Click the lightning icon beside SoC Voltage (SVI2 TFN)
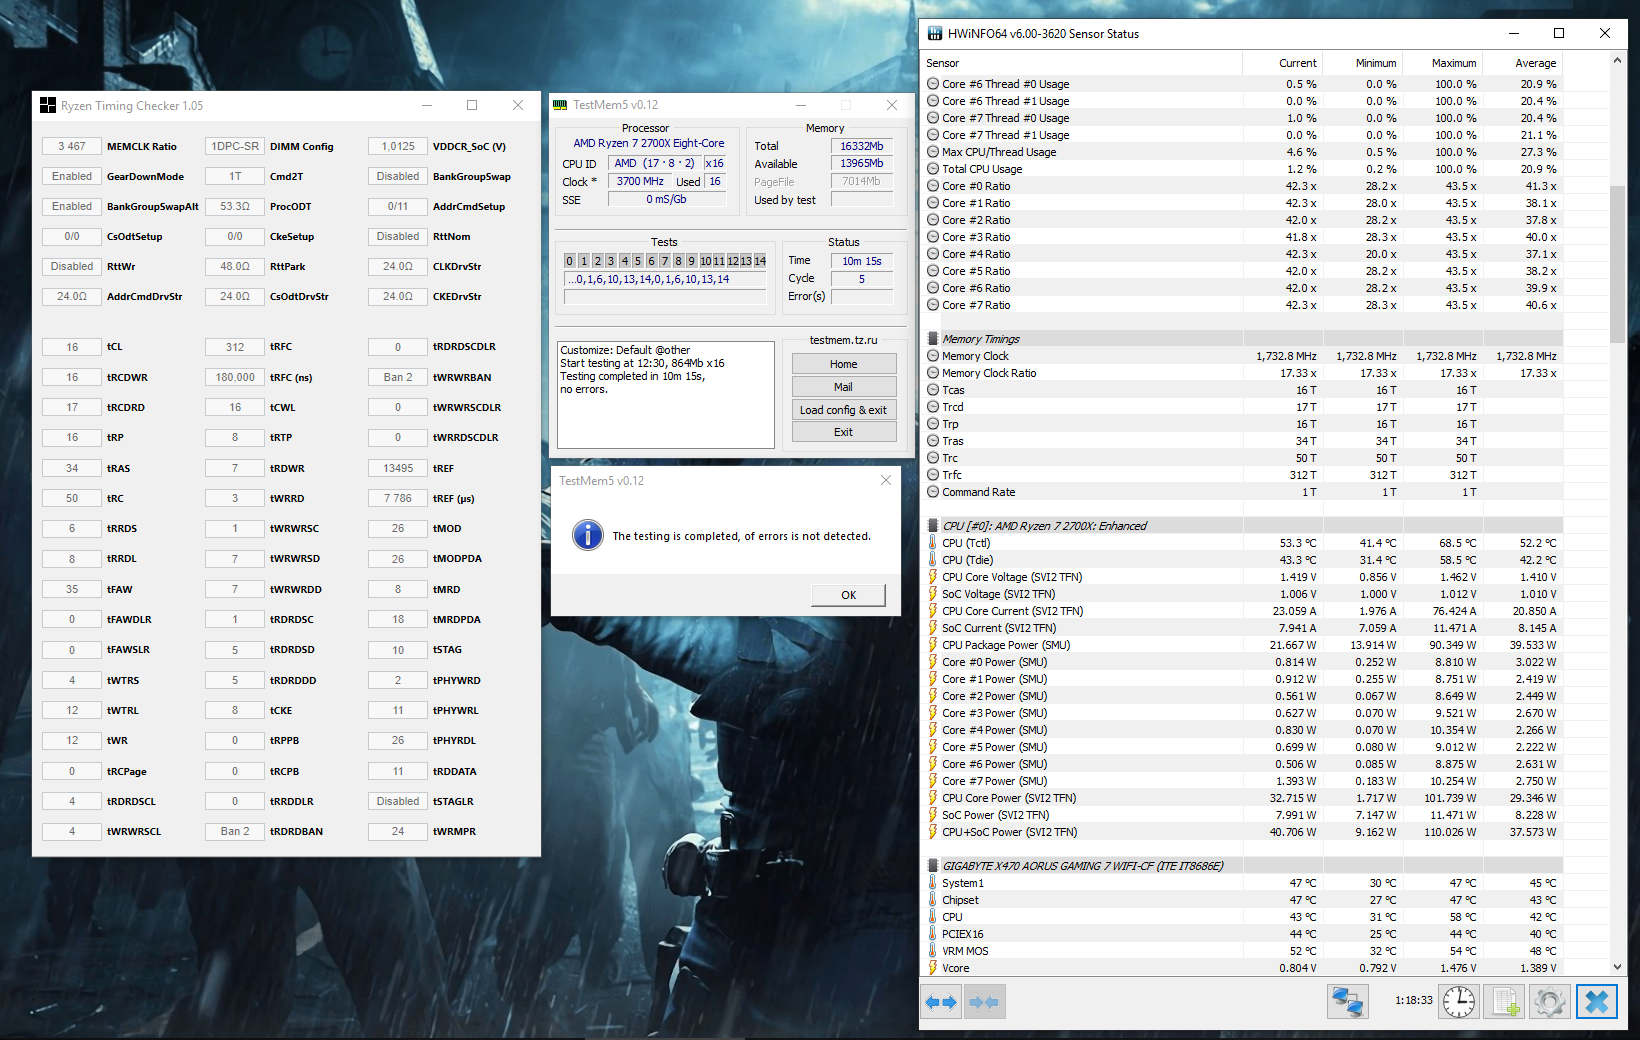 tap(933, 594)
